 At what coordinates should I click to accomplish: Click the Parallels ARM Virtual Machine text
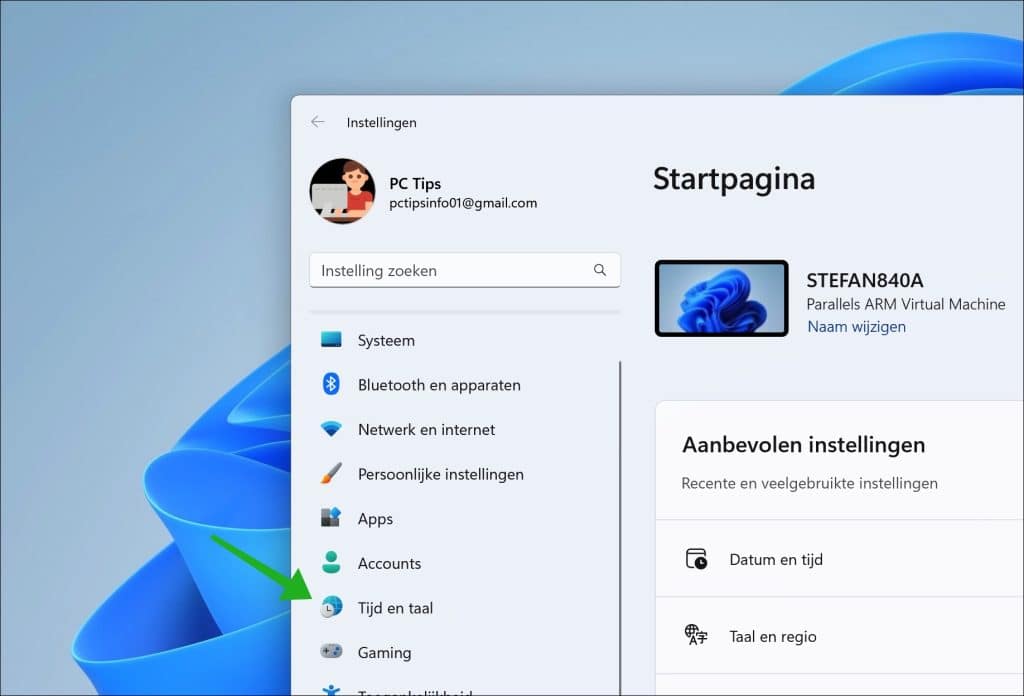click(x=906, y=304)
